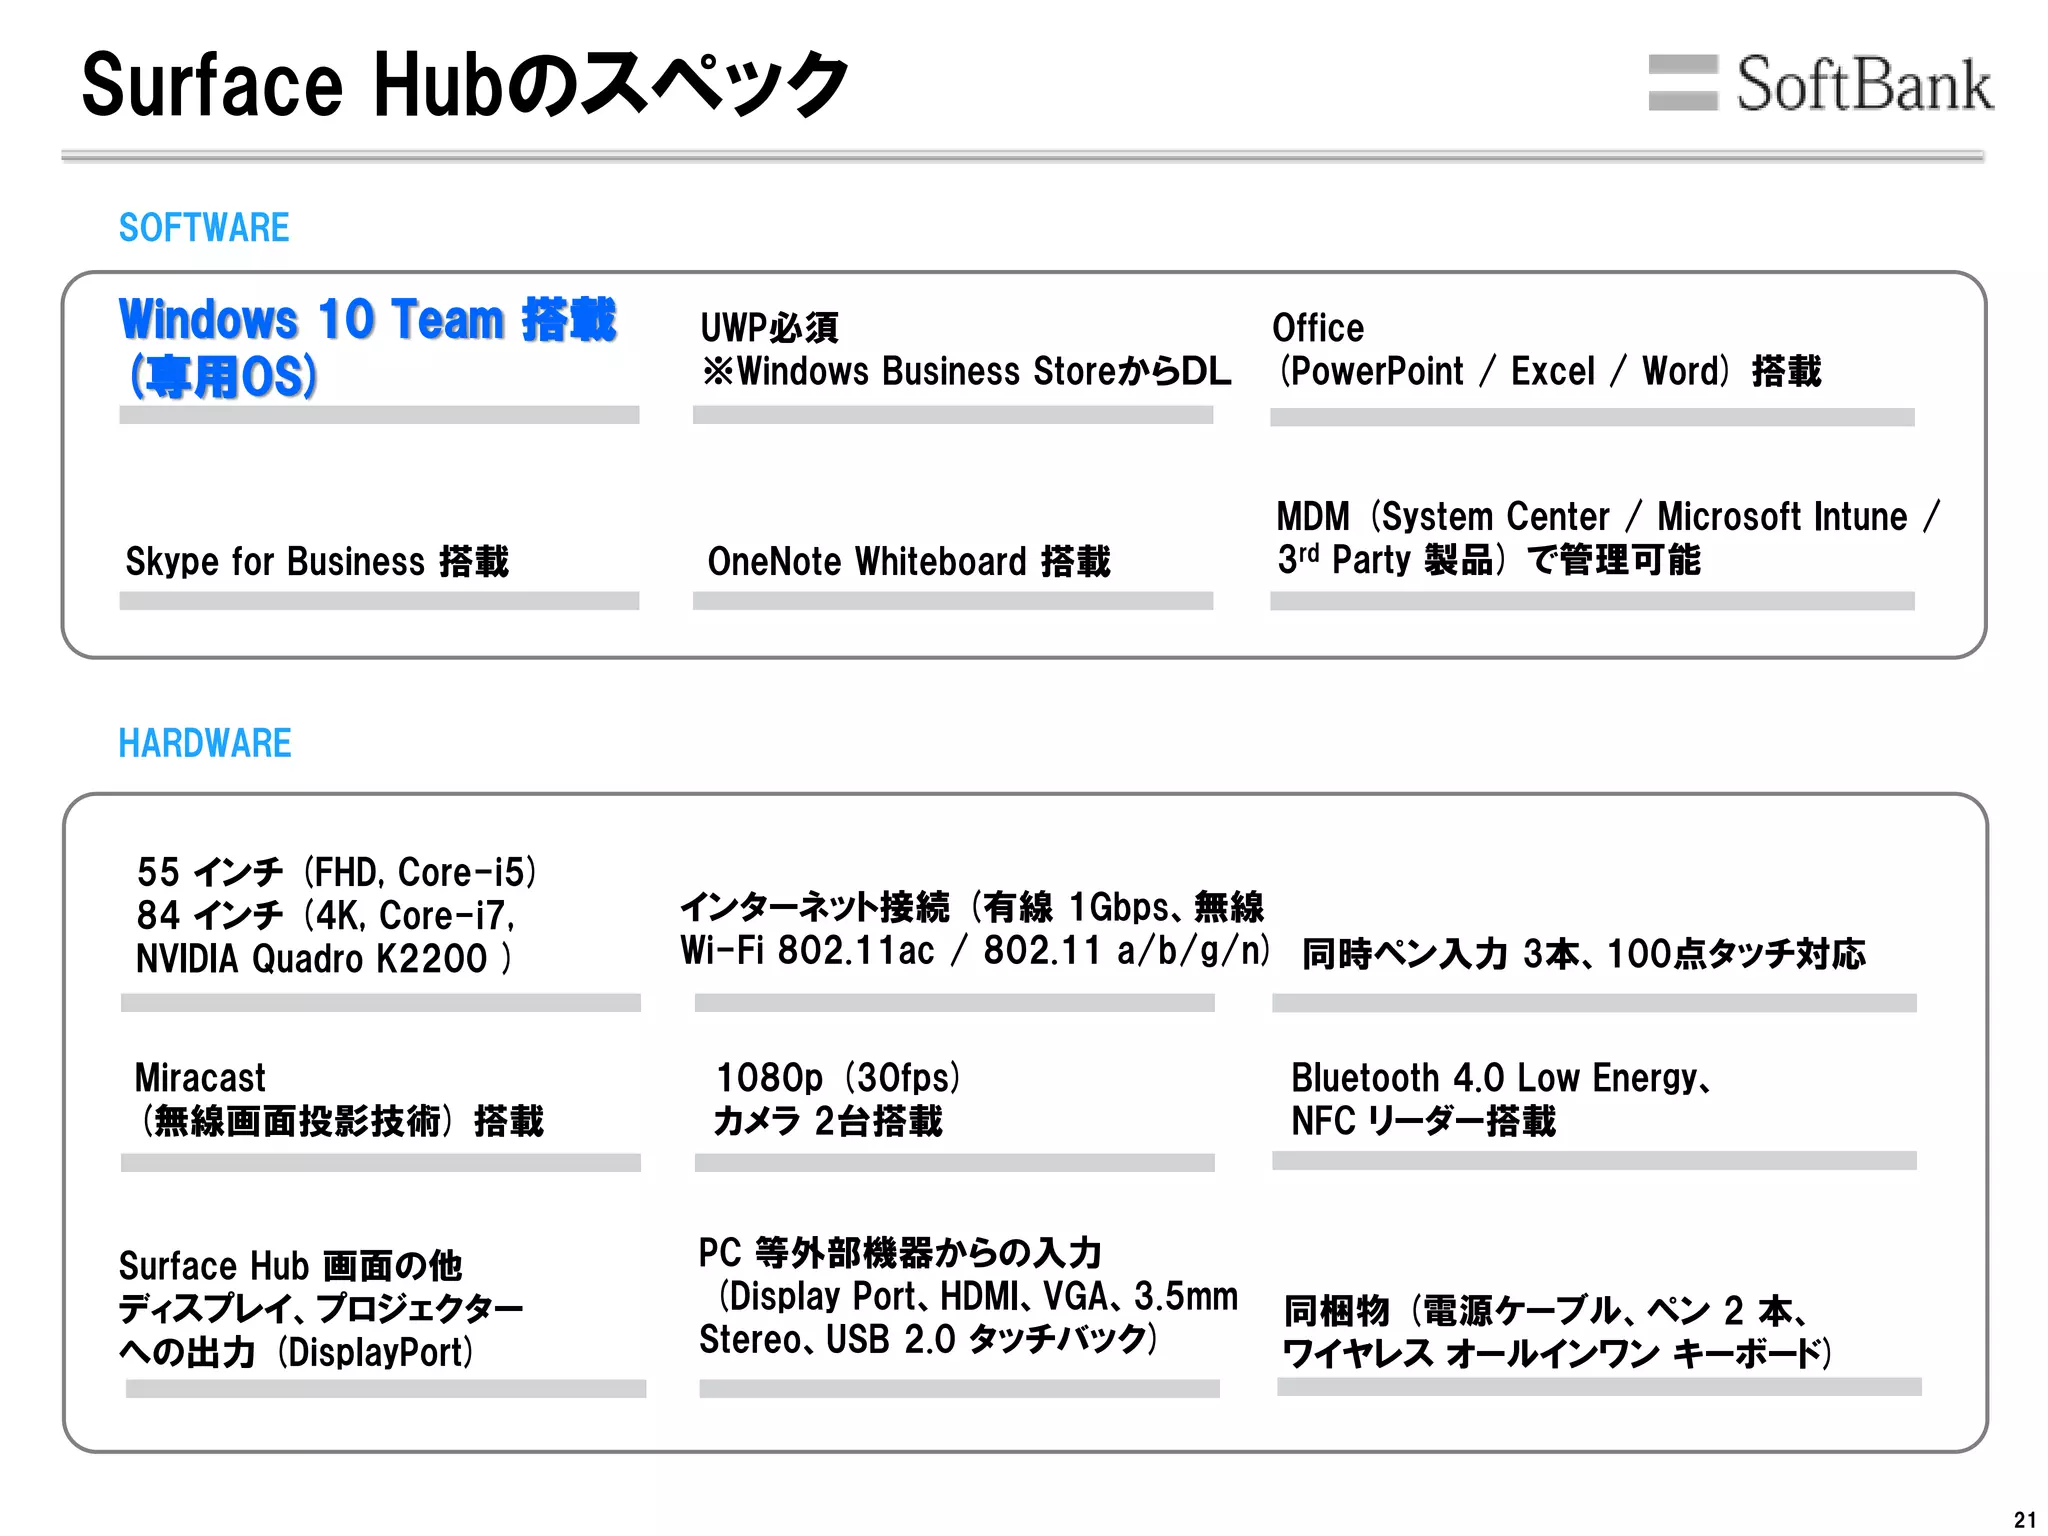The image size is (2048, 1536).
Task: Click 'Office (PowerPoint / Excel / Word) 搭載'
Action: 1547,349
